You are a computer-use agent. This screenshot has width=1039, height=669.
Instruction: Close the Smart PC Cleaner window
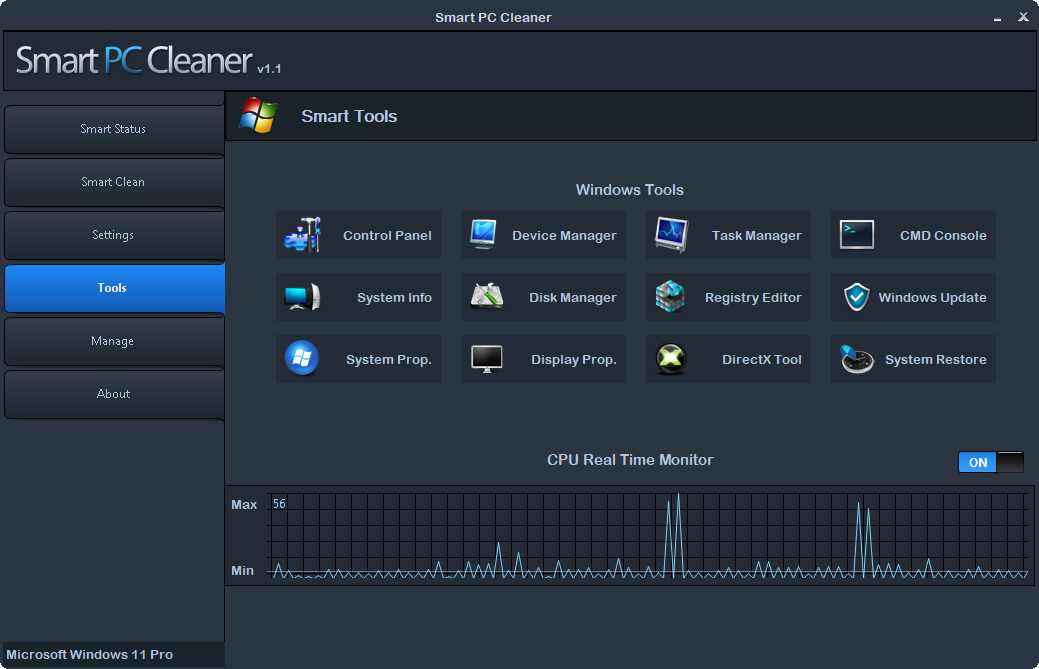pyautogui.click(x=1023, y=17)
